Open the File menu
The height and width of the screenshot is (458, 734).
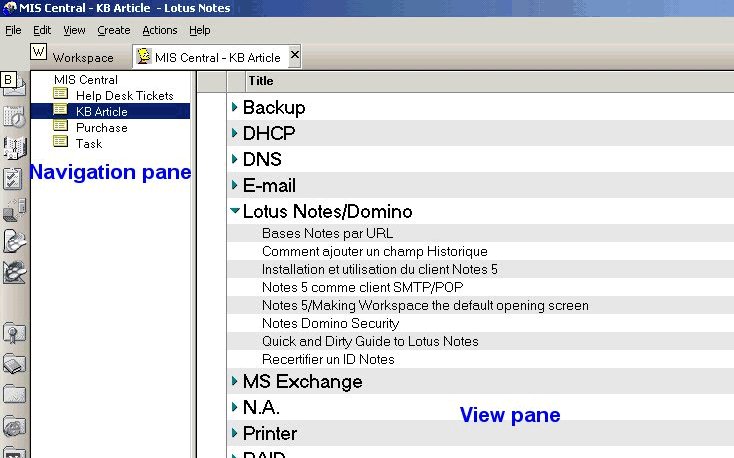[13, 30]
